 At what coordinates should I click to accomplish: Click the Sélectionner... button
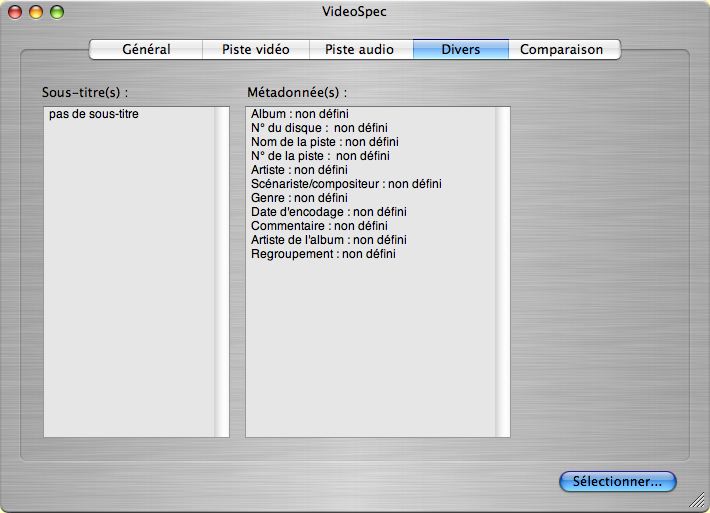[618, 481]
